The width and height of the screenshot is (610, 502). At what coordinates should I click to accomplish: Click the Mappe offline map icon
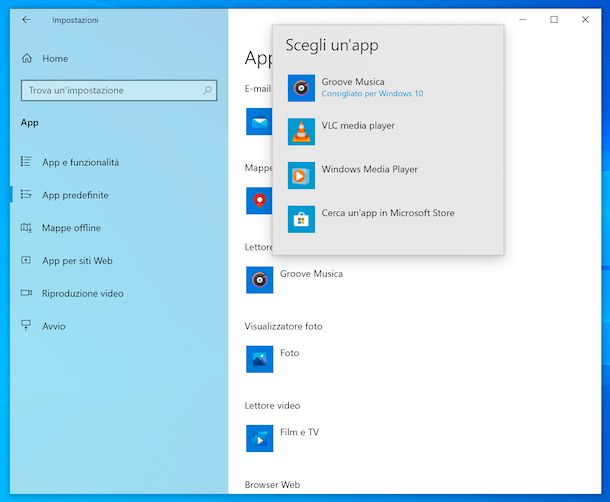[26, 227]
